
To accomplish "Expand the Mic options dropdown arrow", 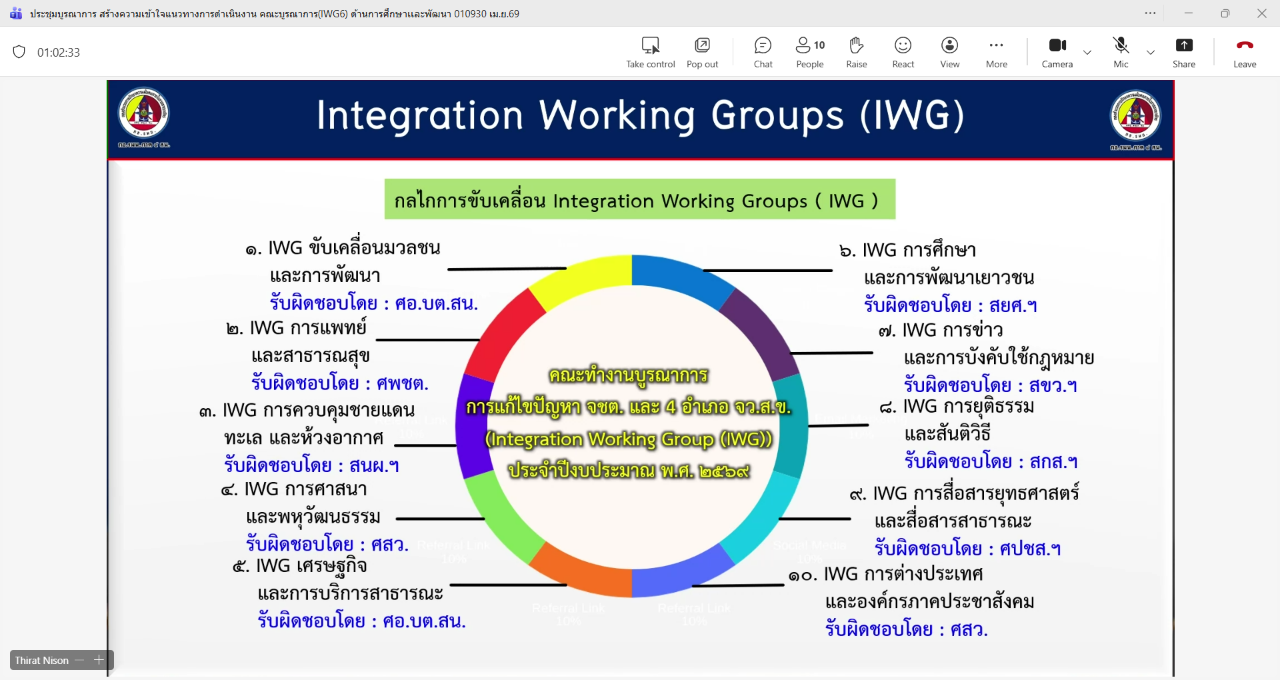I will tap(1150, 52).
